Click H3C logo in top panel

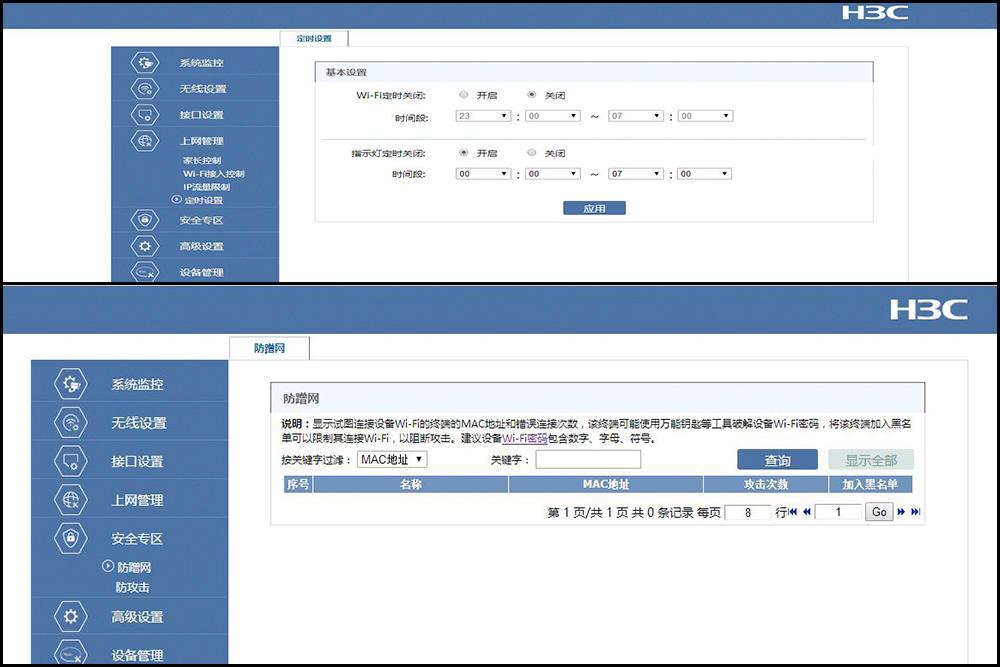coord(875,13)
